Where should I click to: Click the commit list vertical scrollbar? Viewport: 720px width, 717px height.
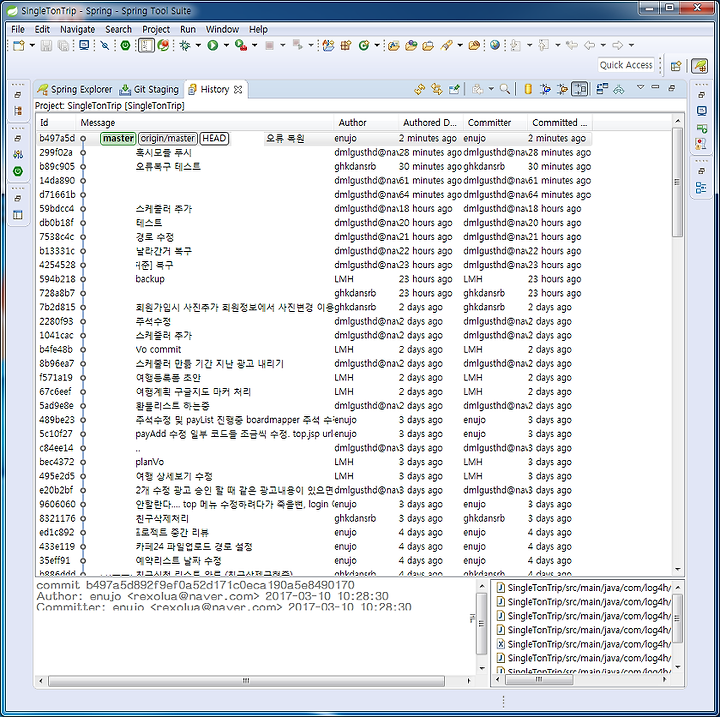pyautogui.click(x=678, y=182)
